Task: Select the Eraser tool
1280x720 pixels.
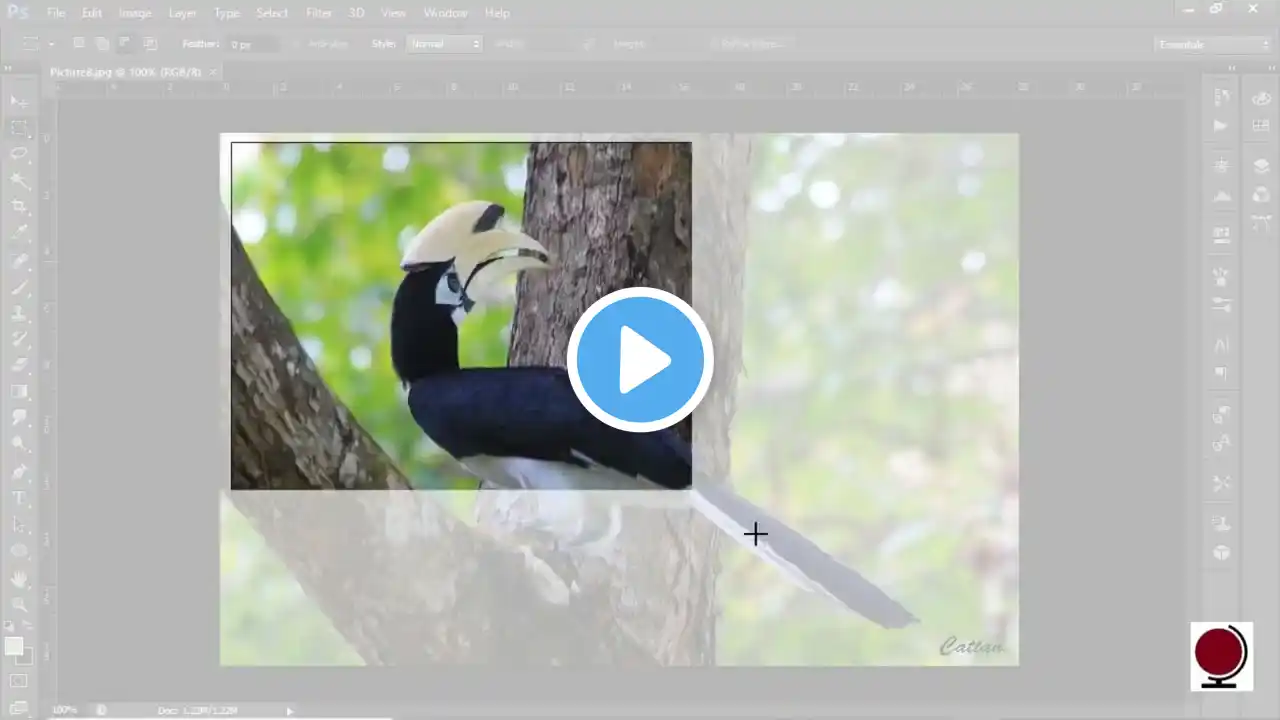Action: (x=19, y=365)
